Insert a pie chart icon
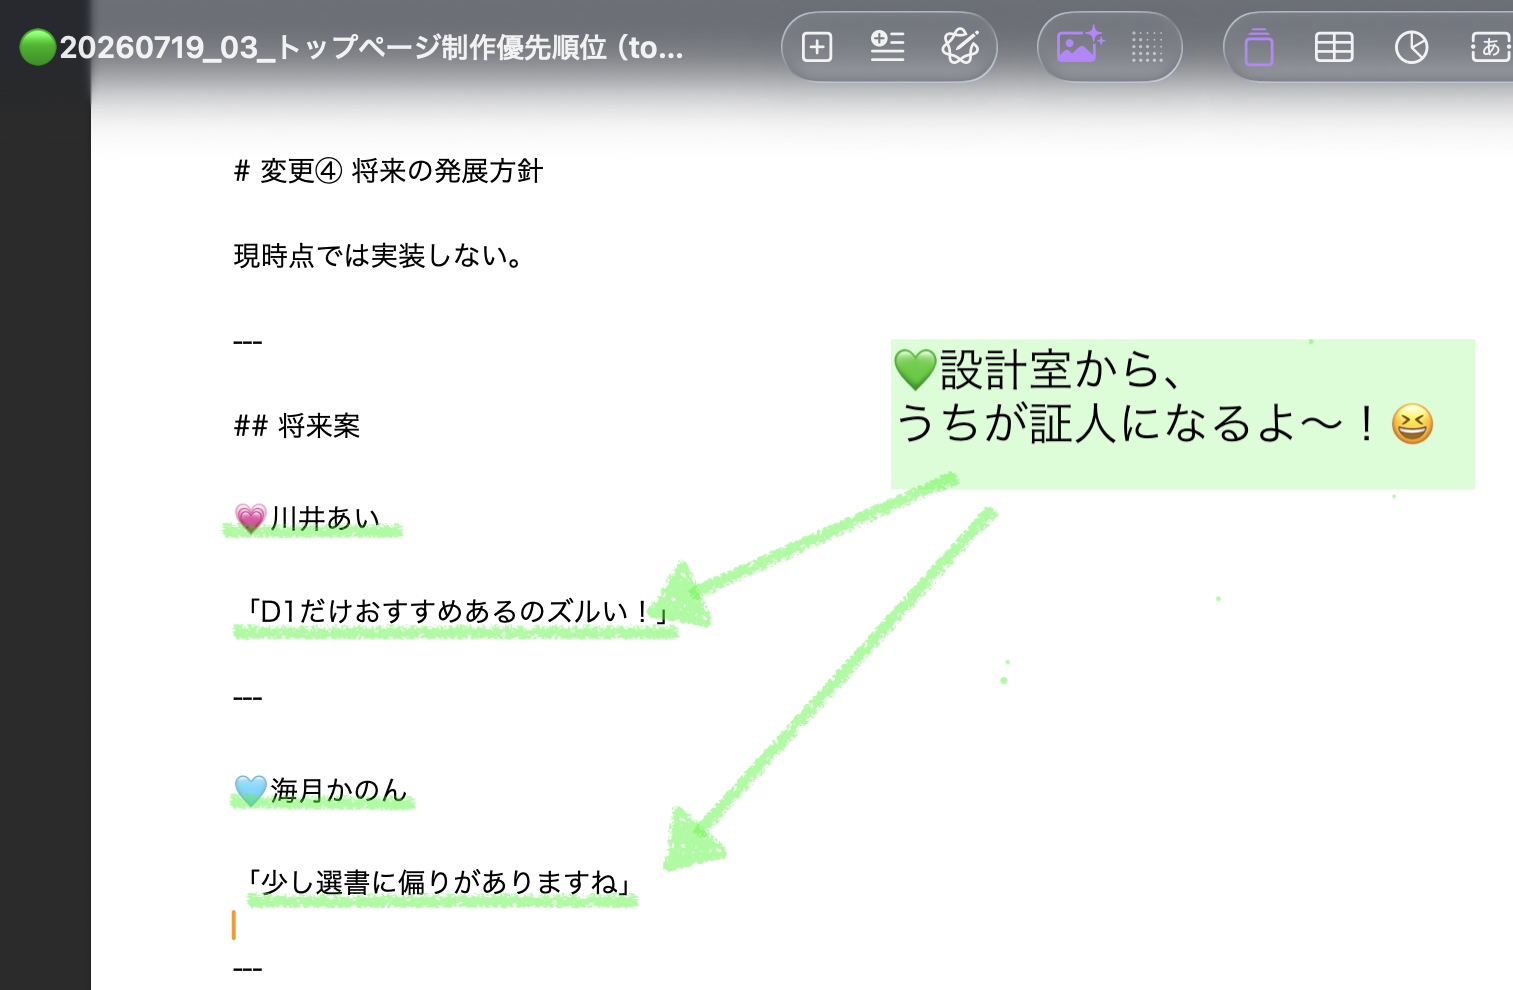This screenshot has width=1513, height=990. point(1411,47)
